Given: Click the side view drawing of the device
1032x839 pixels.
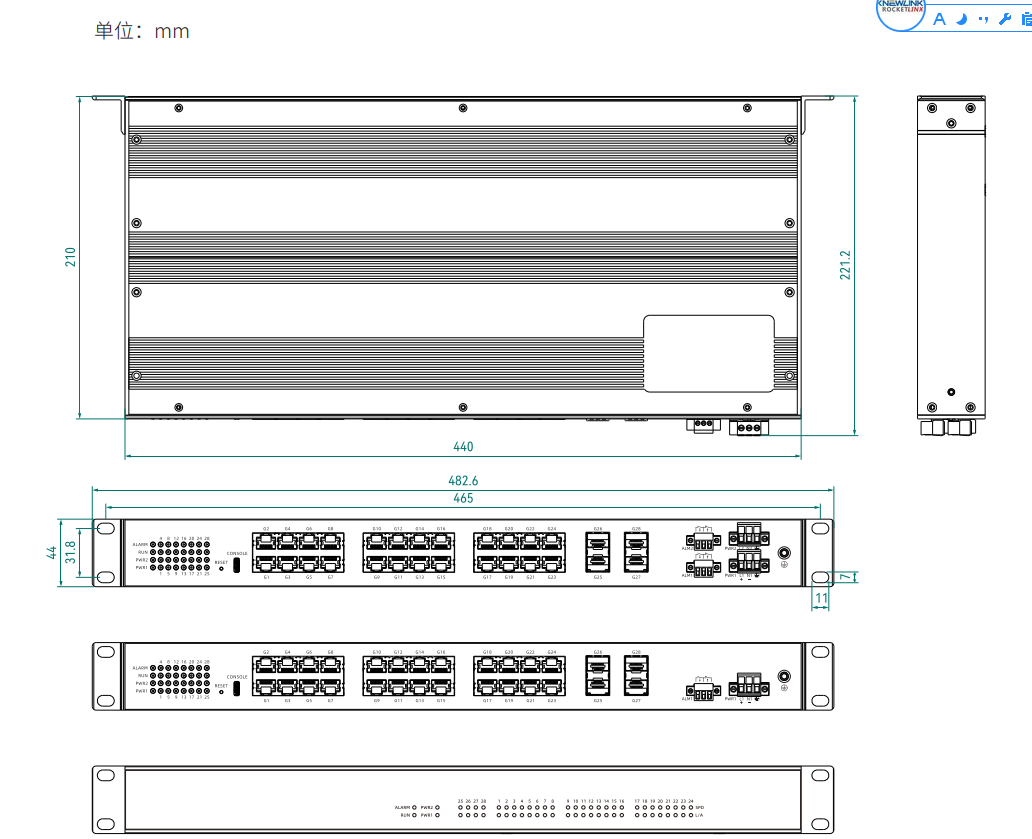Looking at the screenshot, I should (951, 265).
